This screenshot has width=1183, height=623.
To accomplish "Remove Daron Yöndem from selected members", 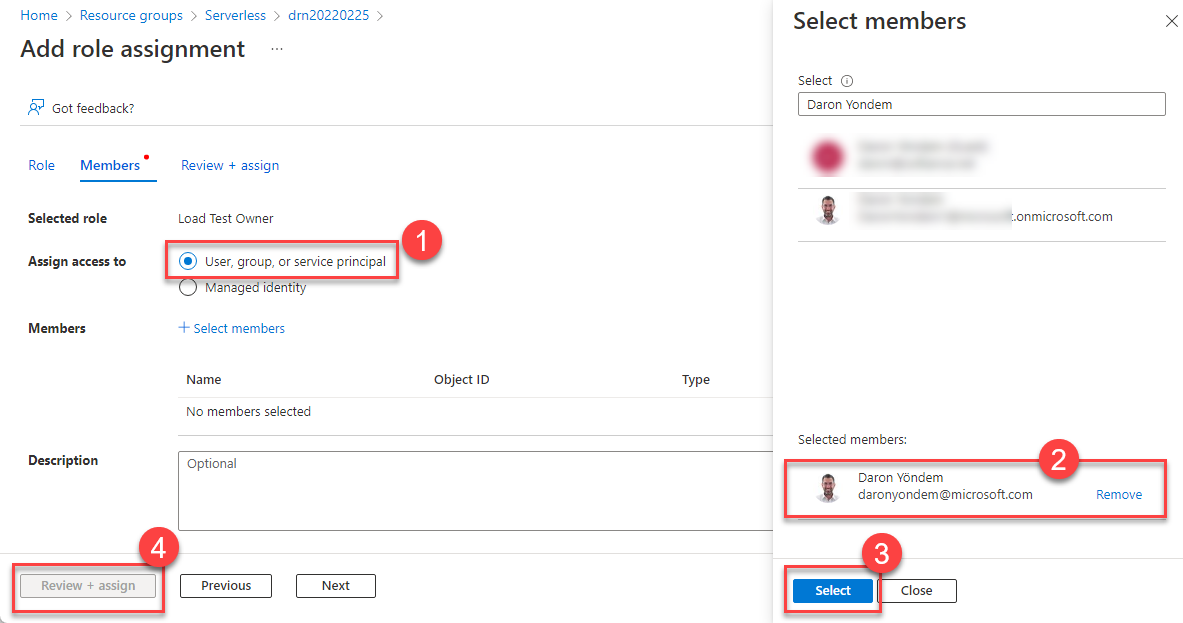I will pyautogui.click(x=1118, y=494).
